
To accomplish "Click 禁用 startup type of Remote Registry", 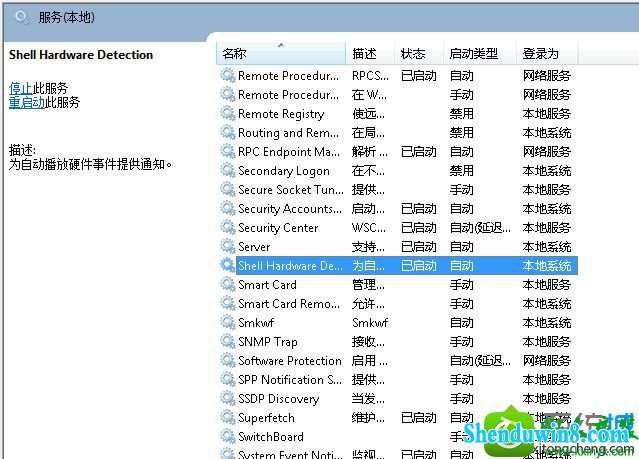I will pos(462,114).
